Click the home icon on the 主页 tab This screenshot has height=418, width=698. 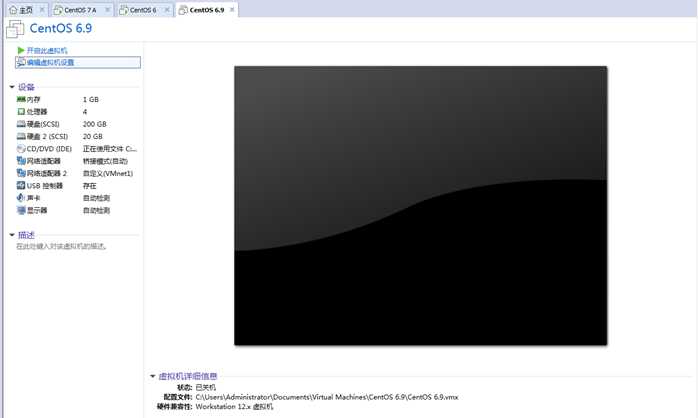click(x=13, y=10)
